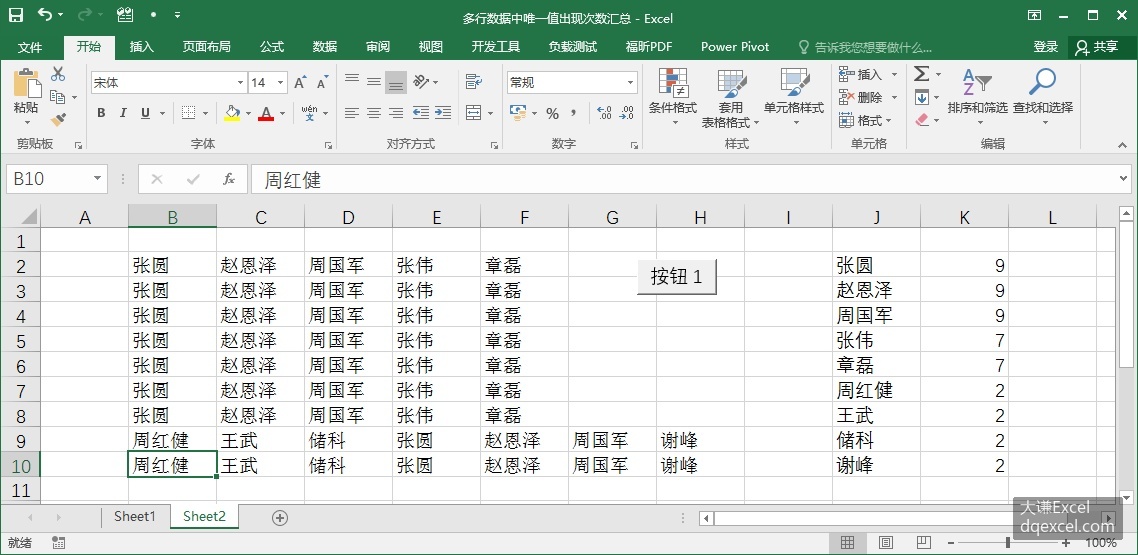Toggle Bold formatting
The width and height of the screenshot is (1138, 555).
click(x=101, y=113)
